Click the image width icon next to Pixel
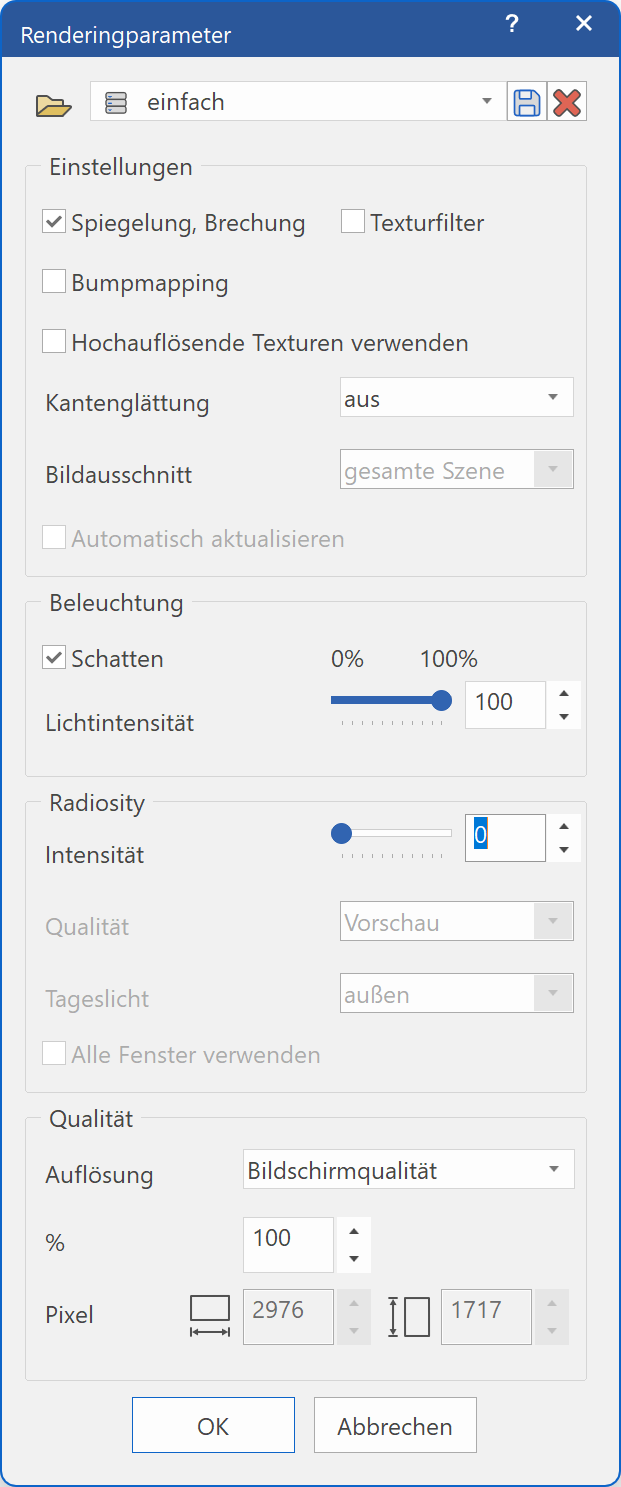This screenshot has height=1487, width=621. (x=208, y=1317)
